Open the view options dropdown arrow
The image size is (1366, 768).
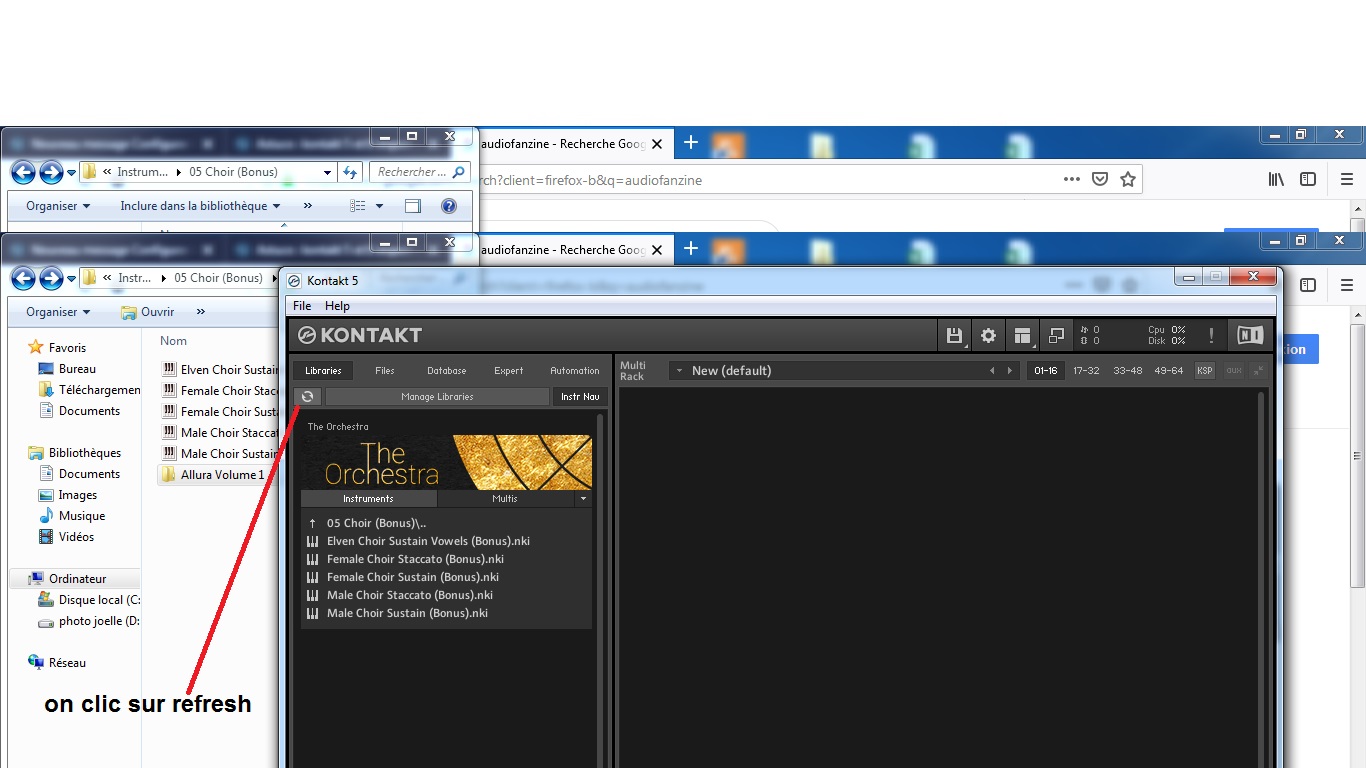point(379,206)
